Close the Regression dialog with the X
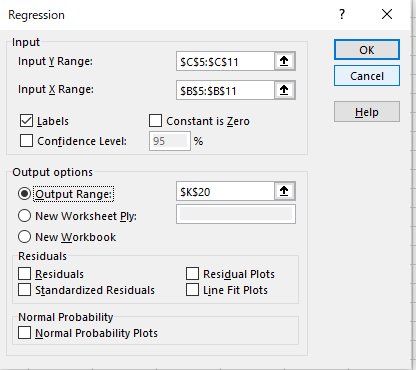 point(387,14)
